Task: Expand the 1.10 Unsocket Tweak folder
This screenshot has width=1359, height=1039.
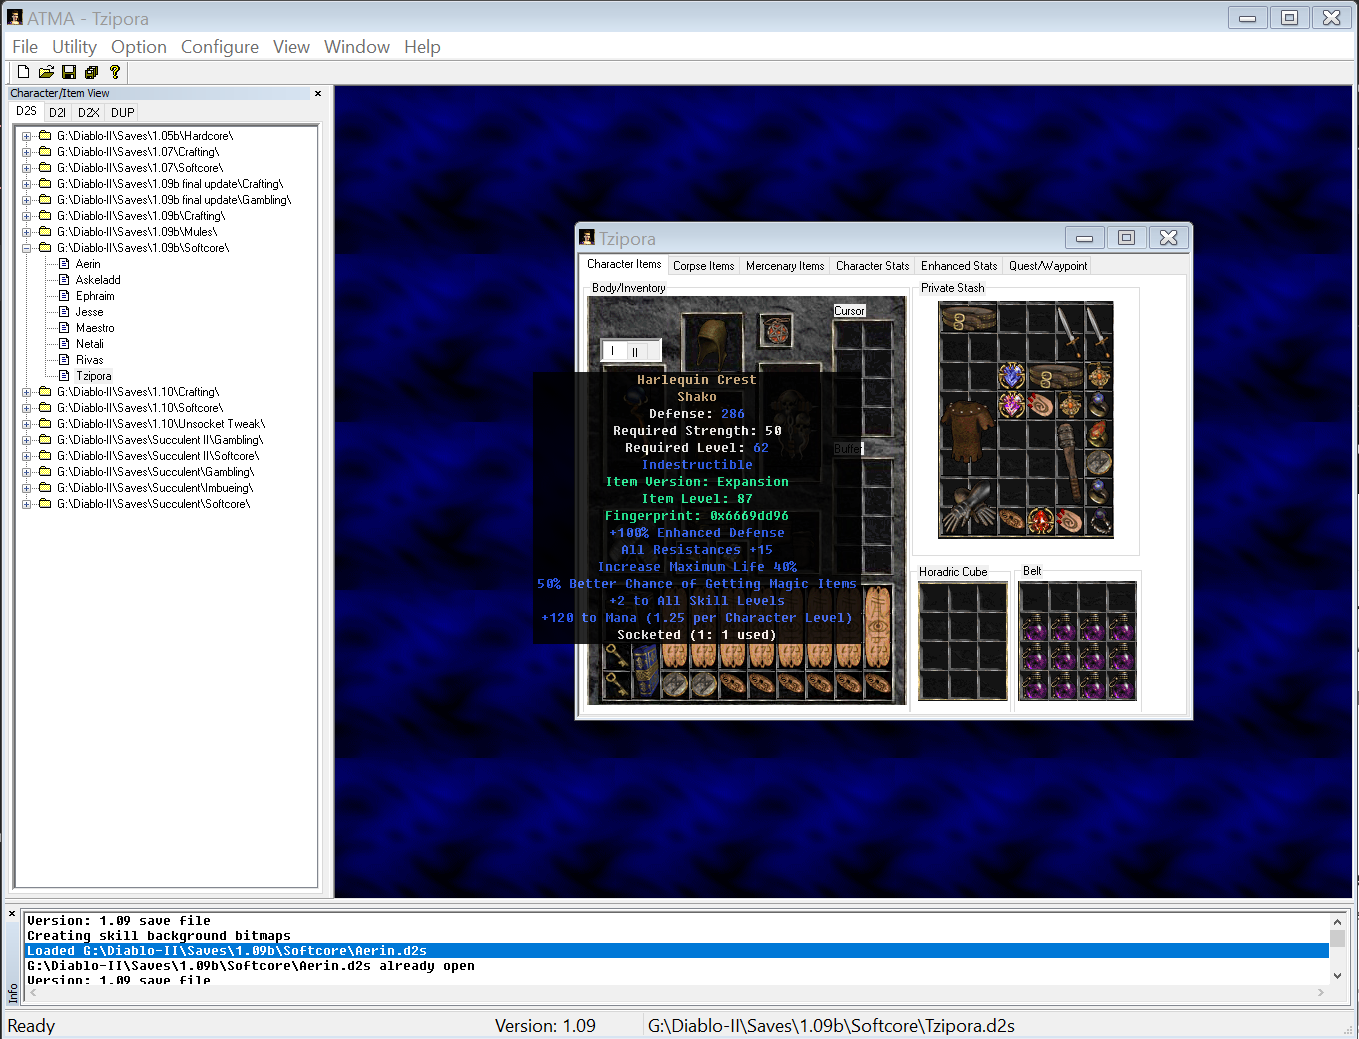Action: tap(27, 424)
